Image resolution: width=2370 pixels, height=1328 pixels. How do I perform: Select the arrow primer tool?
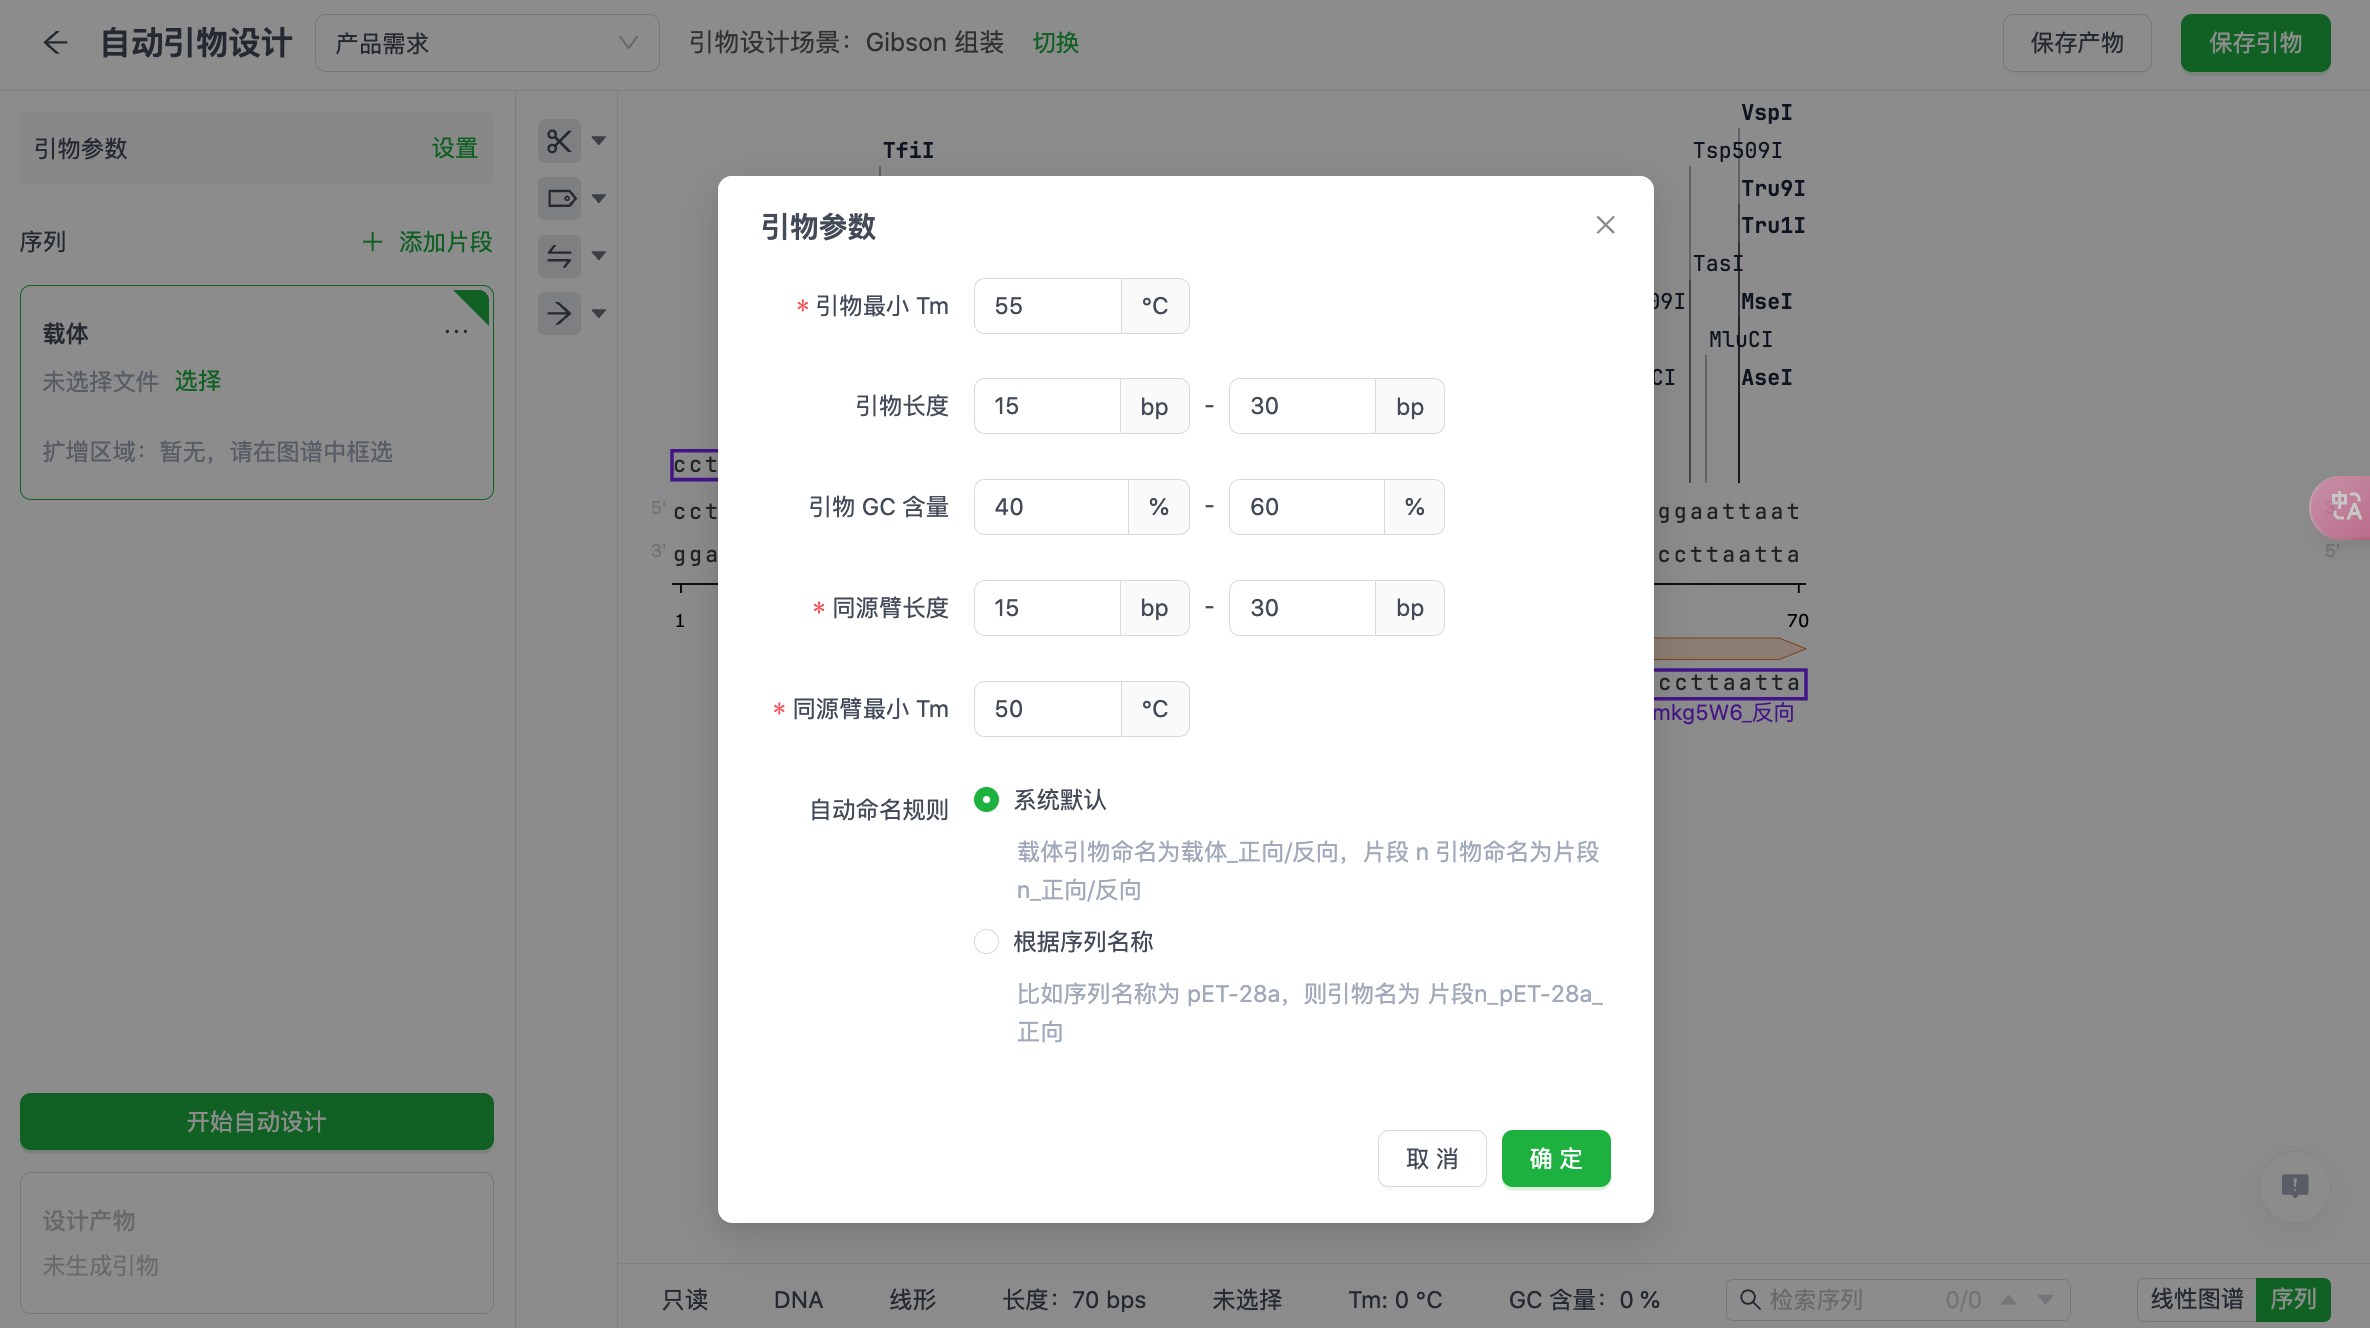(x=559, y=313)
